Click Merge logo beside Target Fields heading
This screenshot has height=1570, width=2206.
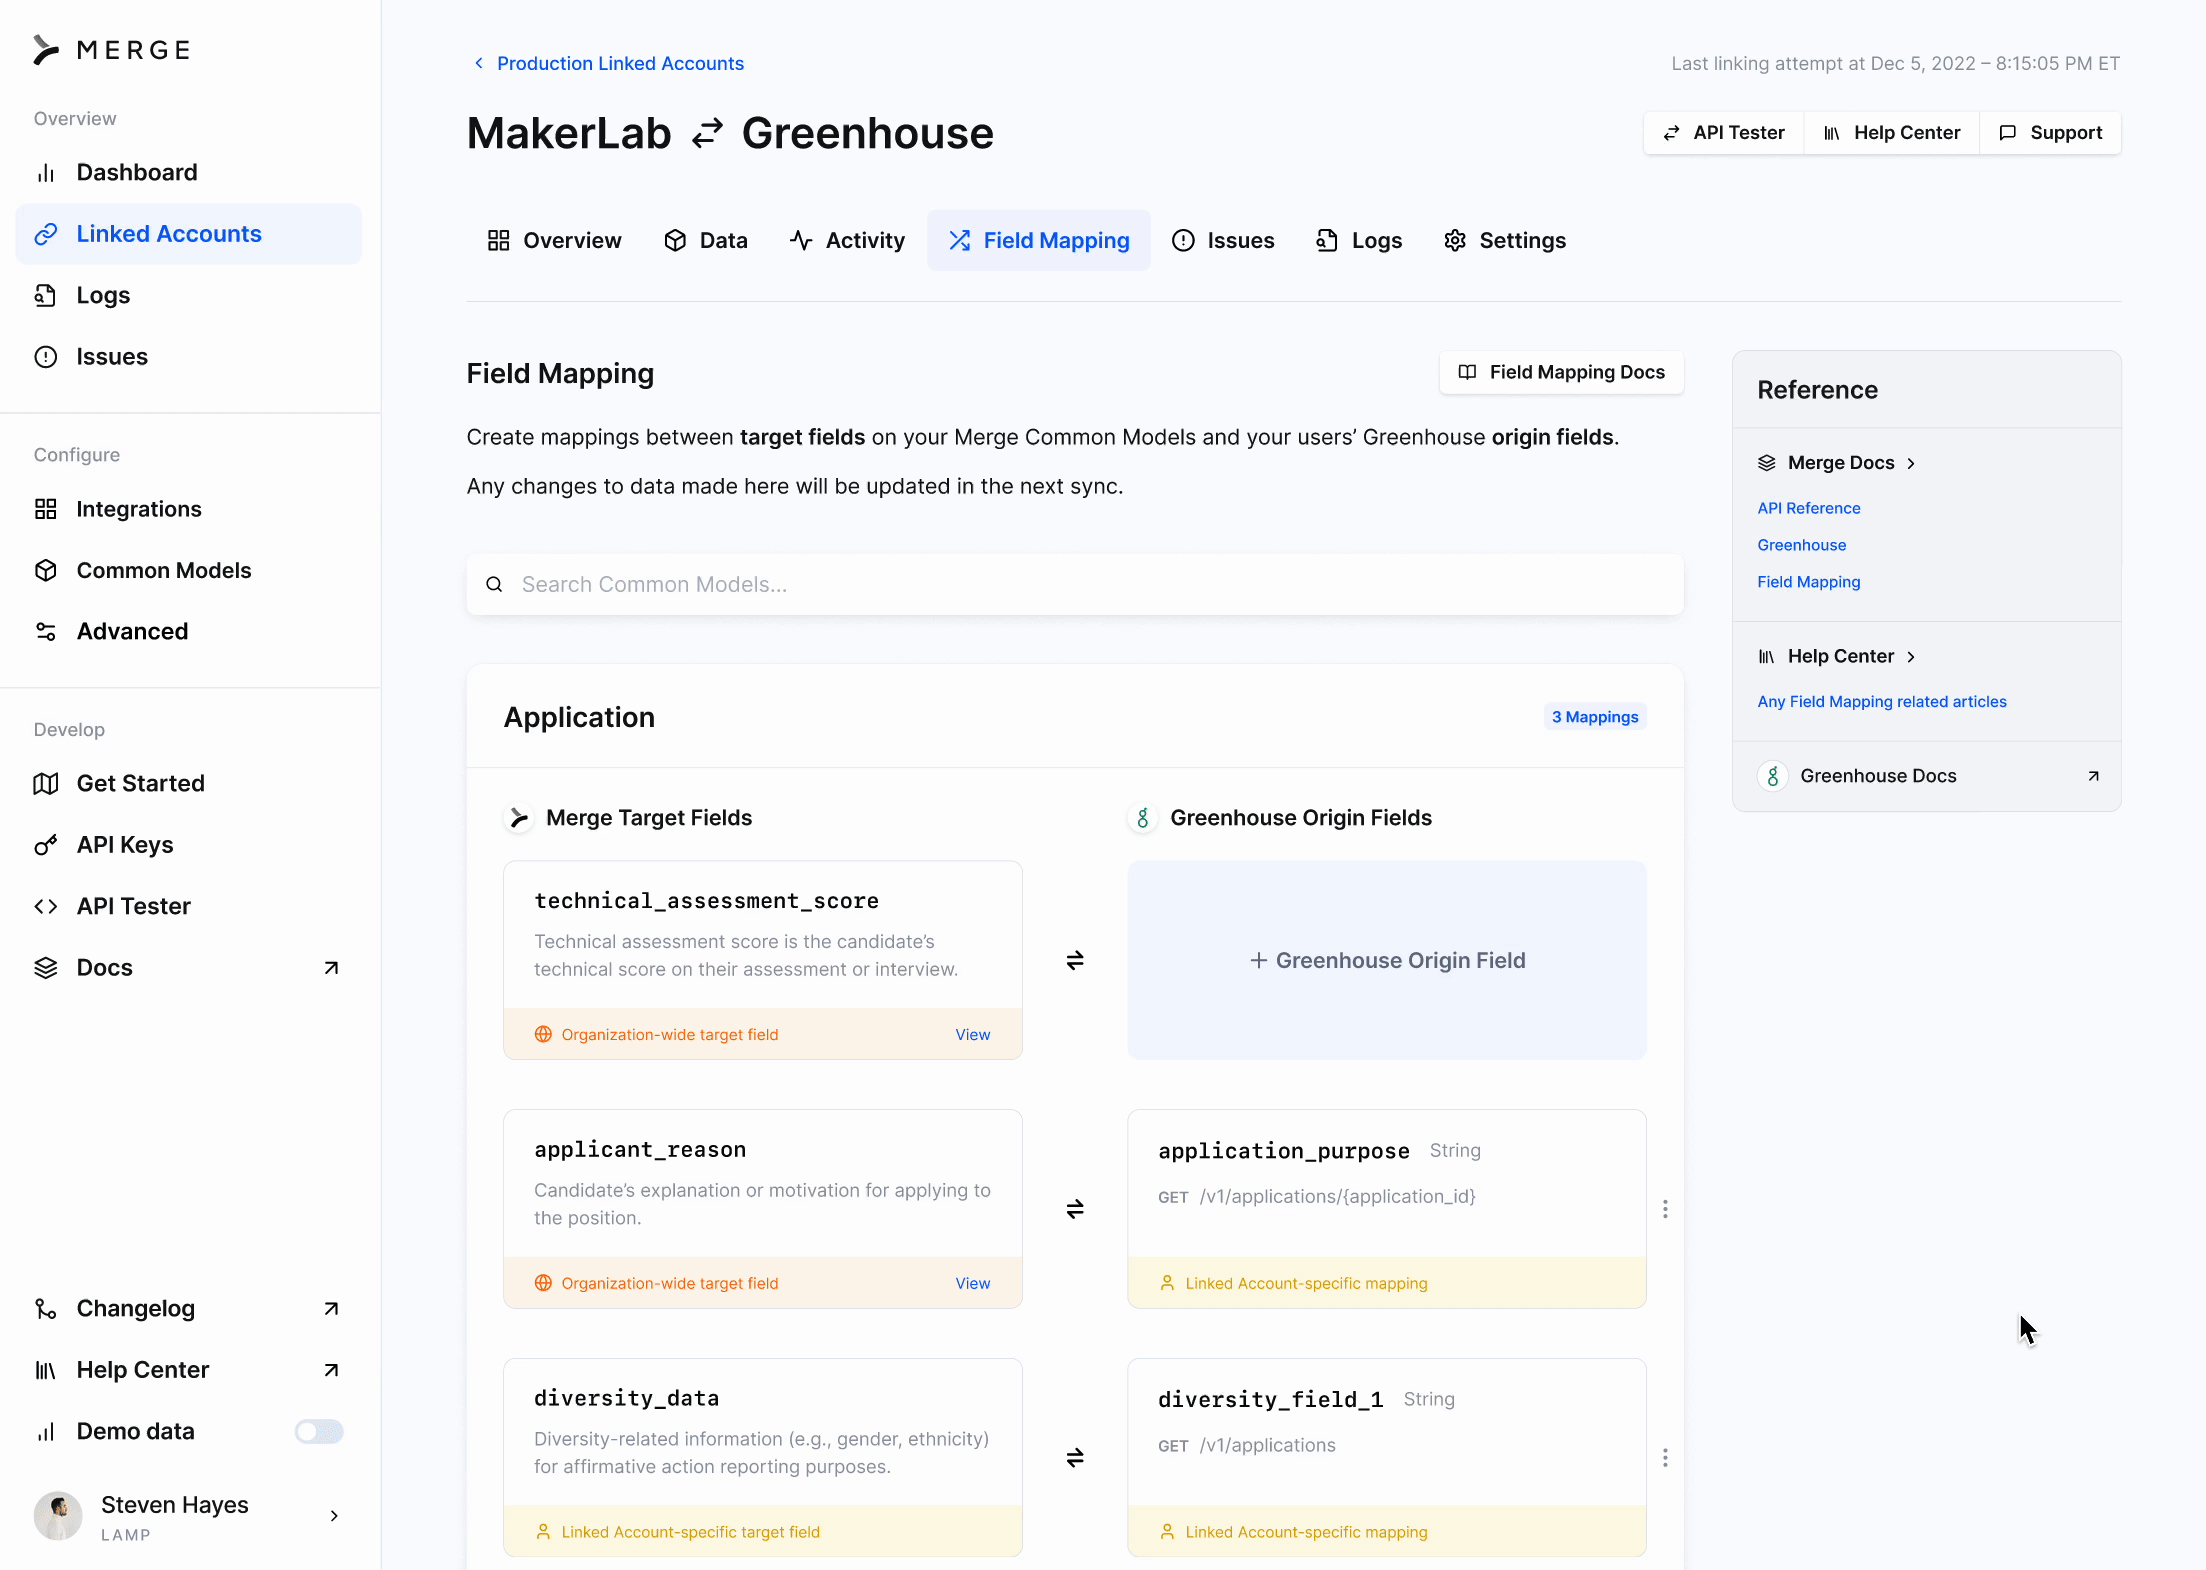tap(518, 818)
